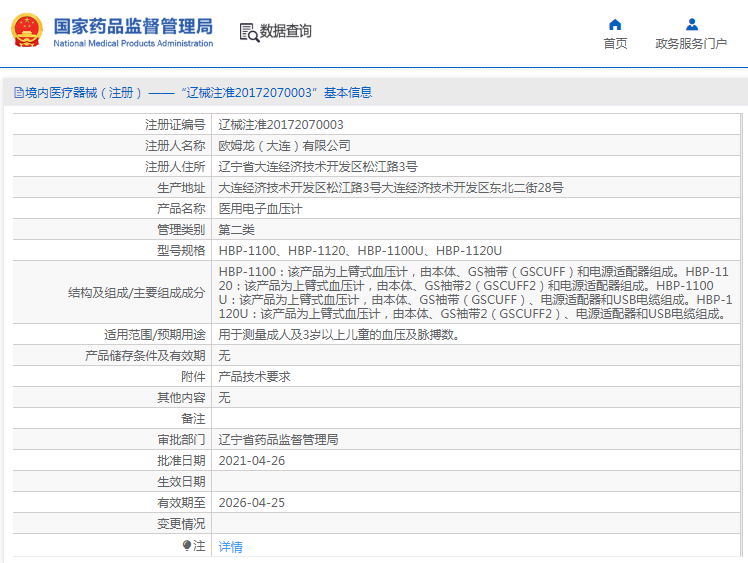The width and height of the screenshot is (748, 563).
Task: Click the 生产地址 label
Action: [181, 188]
